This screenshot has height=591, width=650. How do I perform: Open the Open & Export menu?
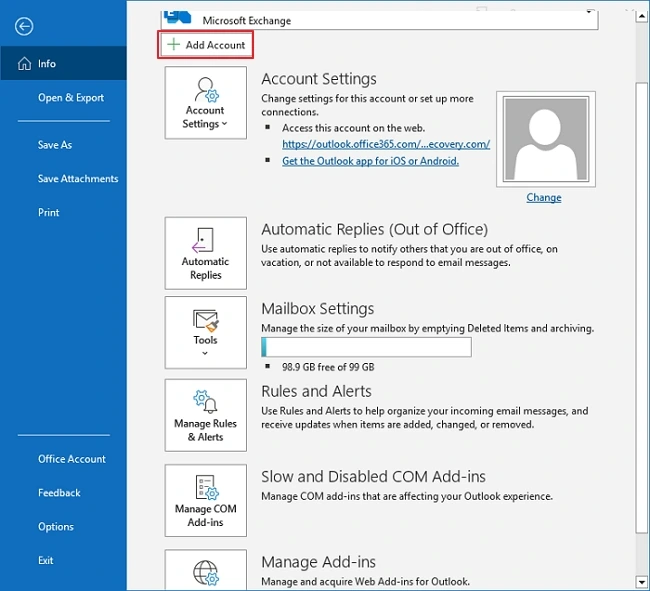71,97
